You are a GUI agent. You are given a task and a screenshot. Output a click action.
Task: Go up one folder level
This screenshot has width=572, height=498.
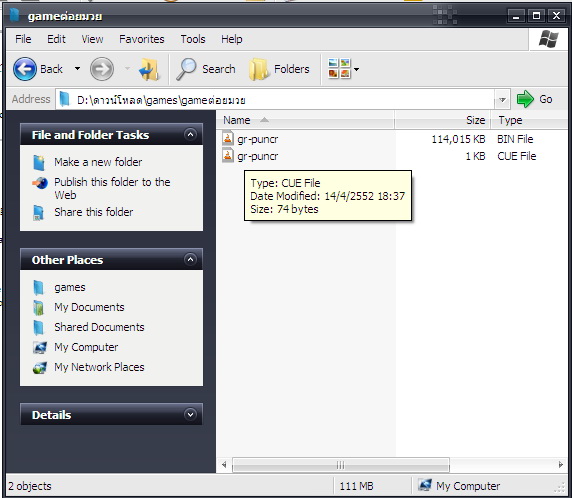[149, 69]
